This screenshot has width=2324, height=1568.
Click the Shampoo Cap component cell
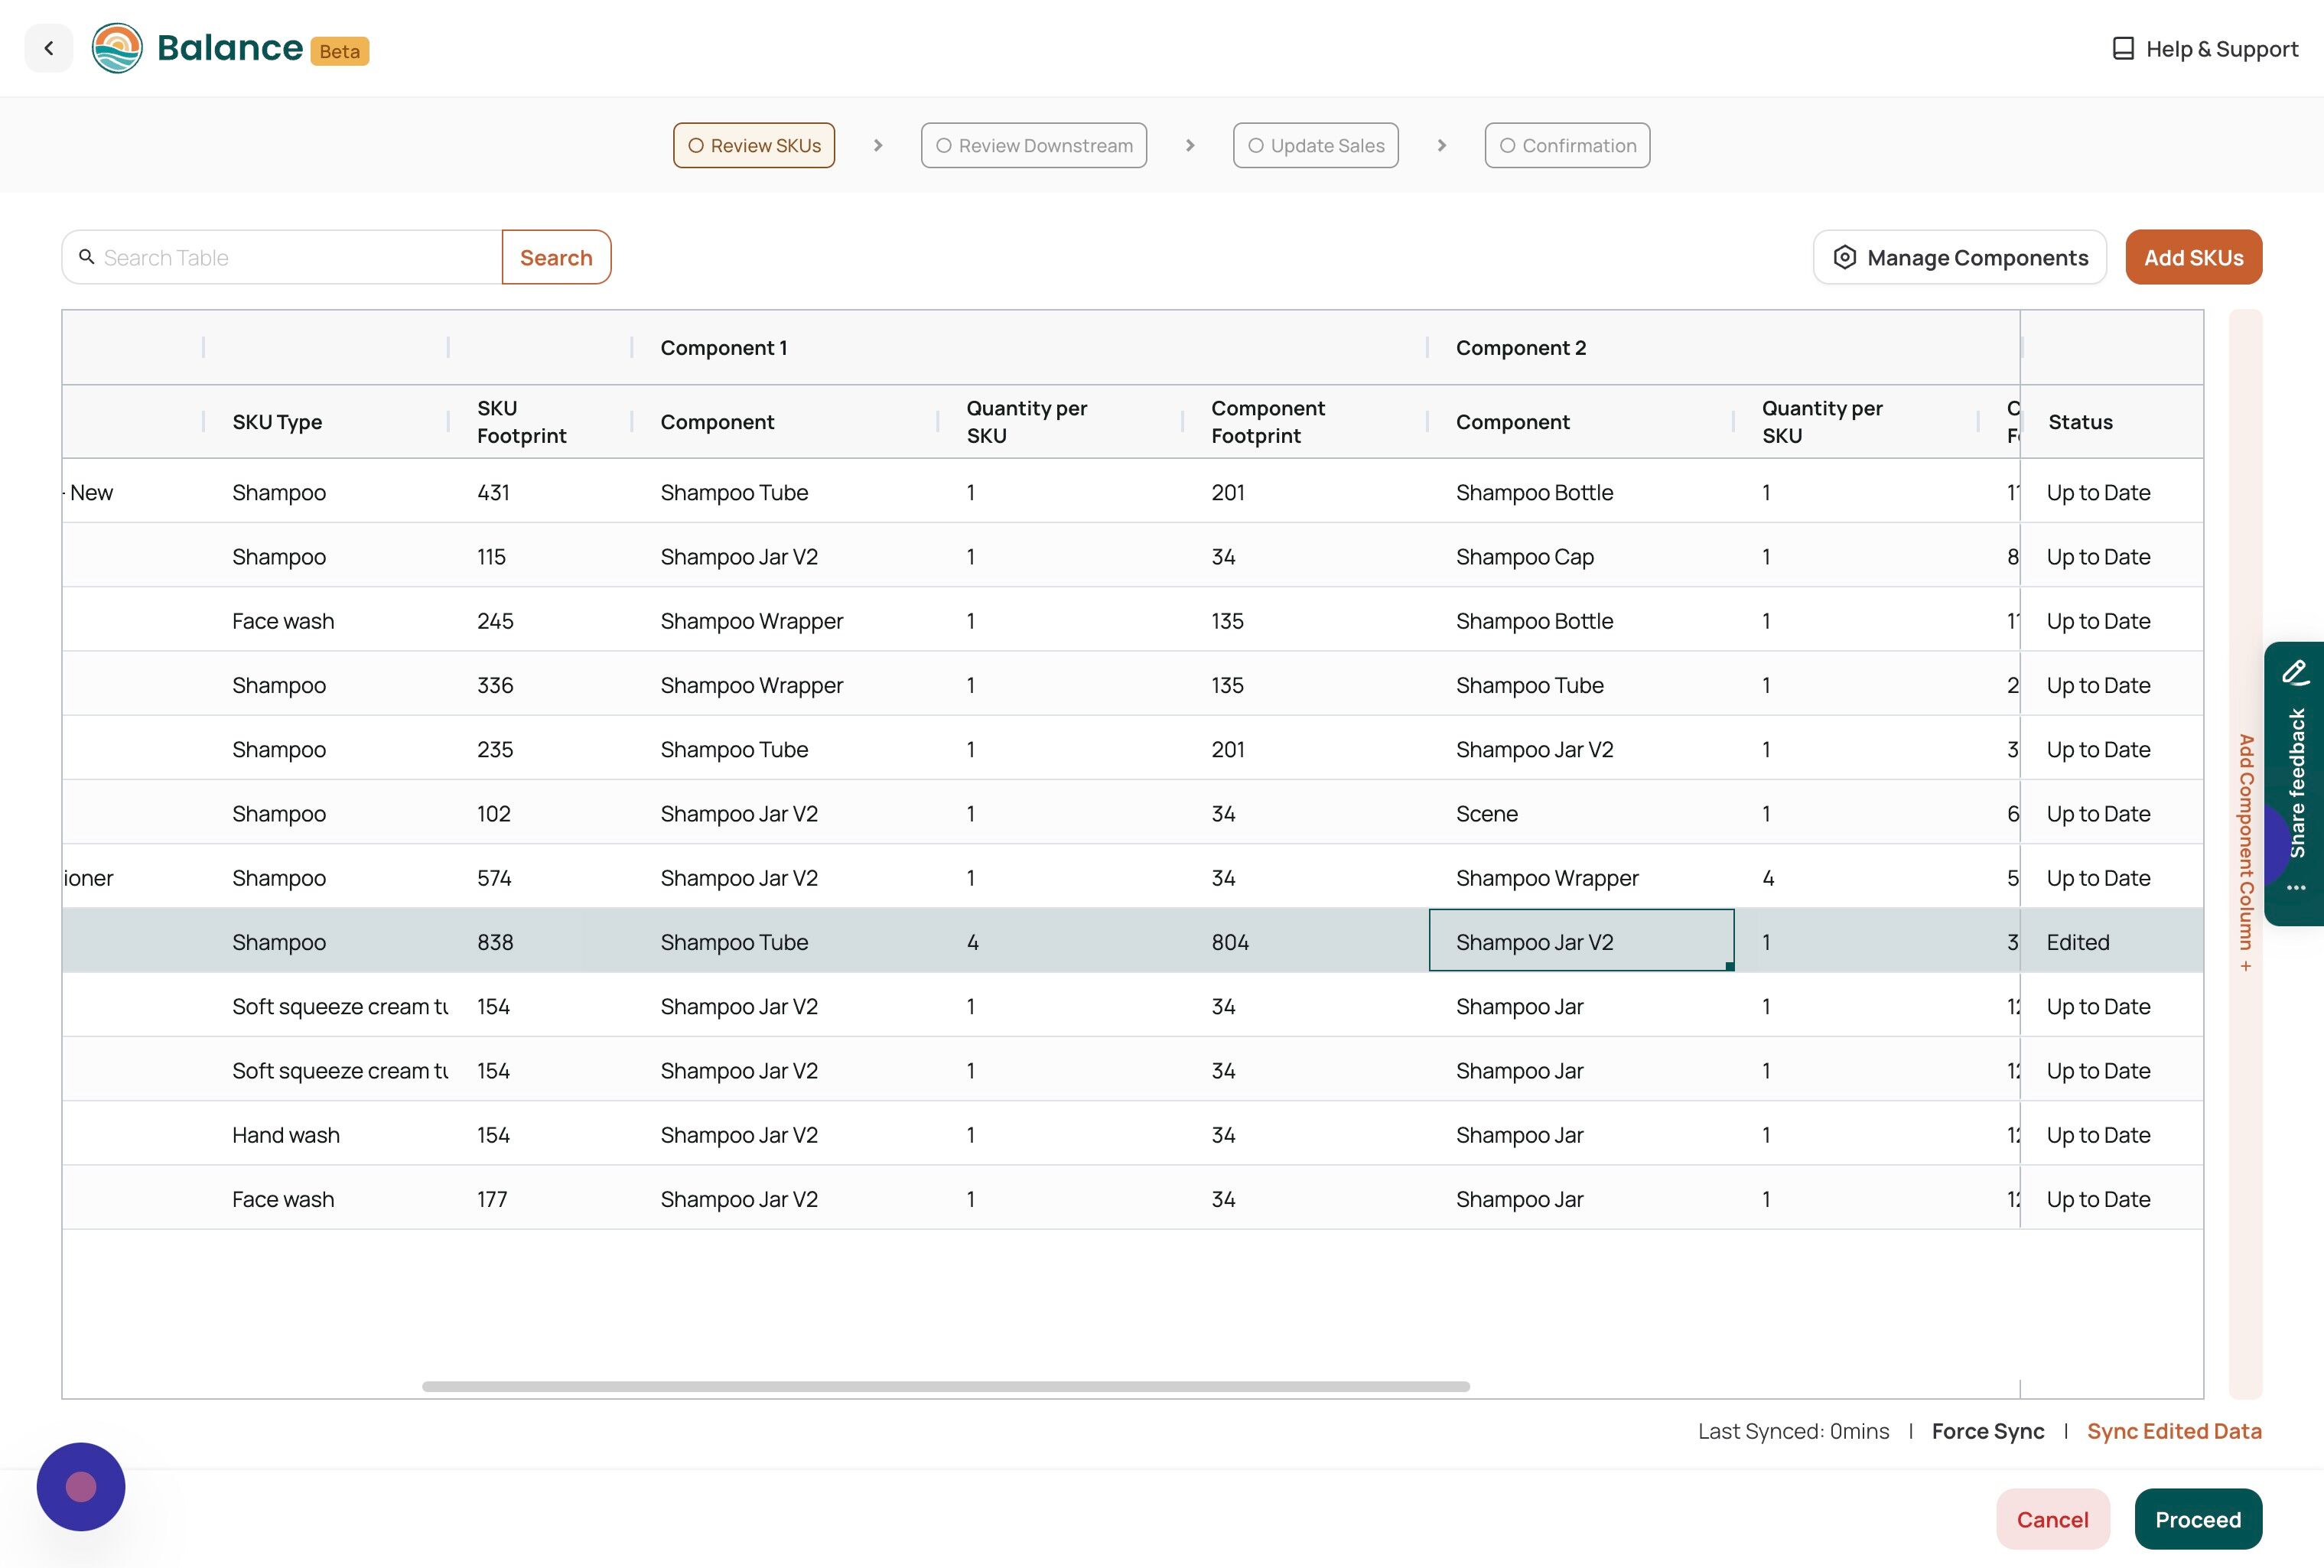(1524, 556)
